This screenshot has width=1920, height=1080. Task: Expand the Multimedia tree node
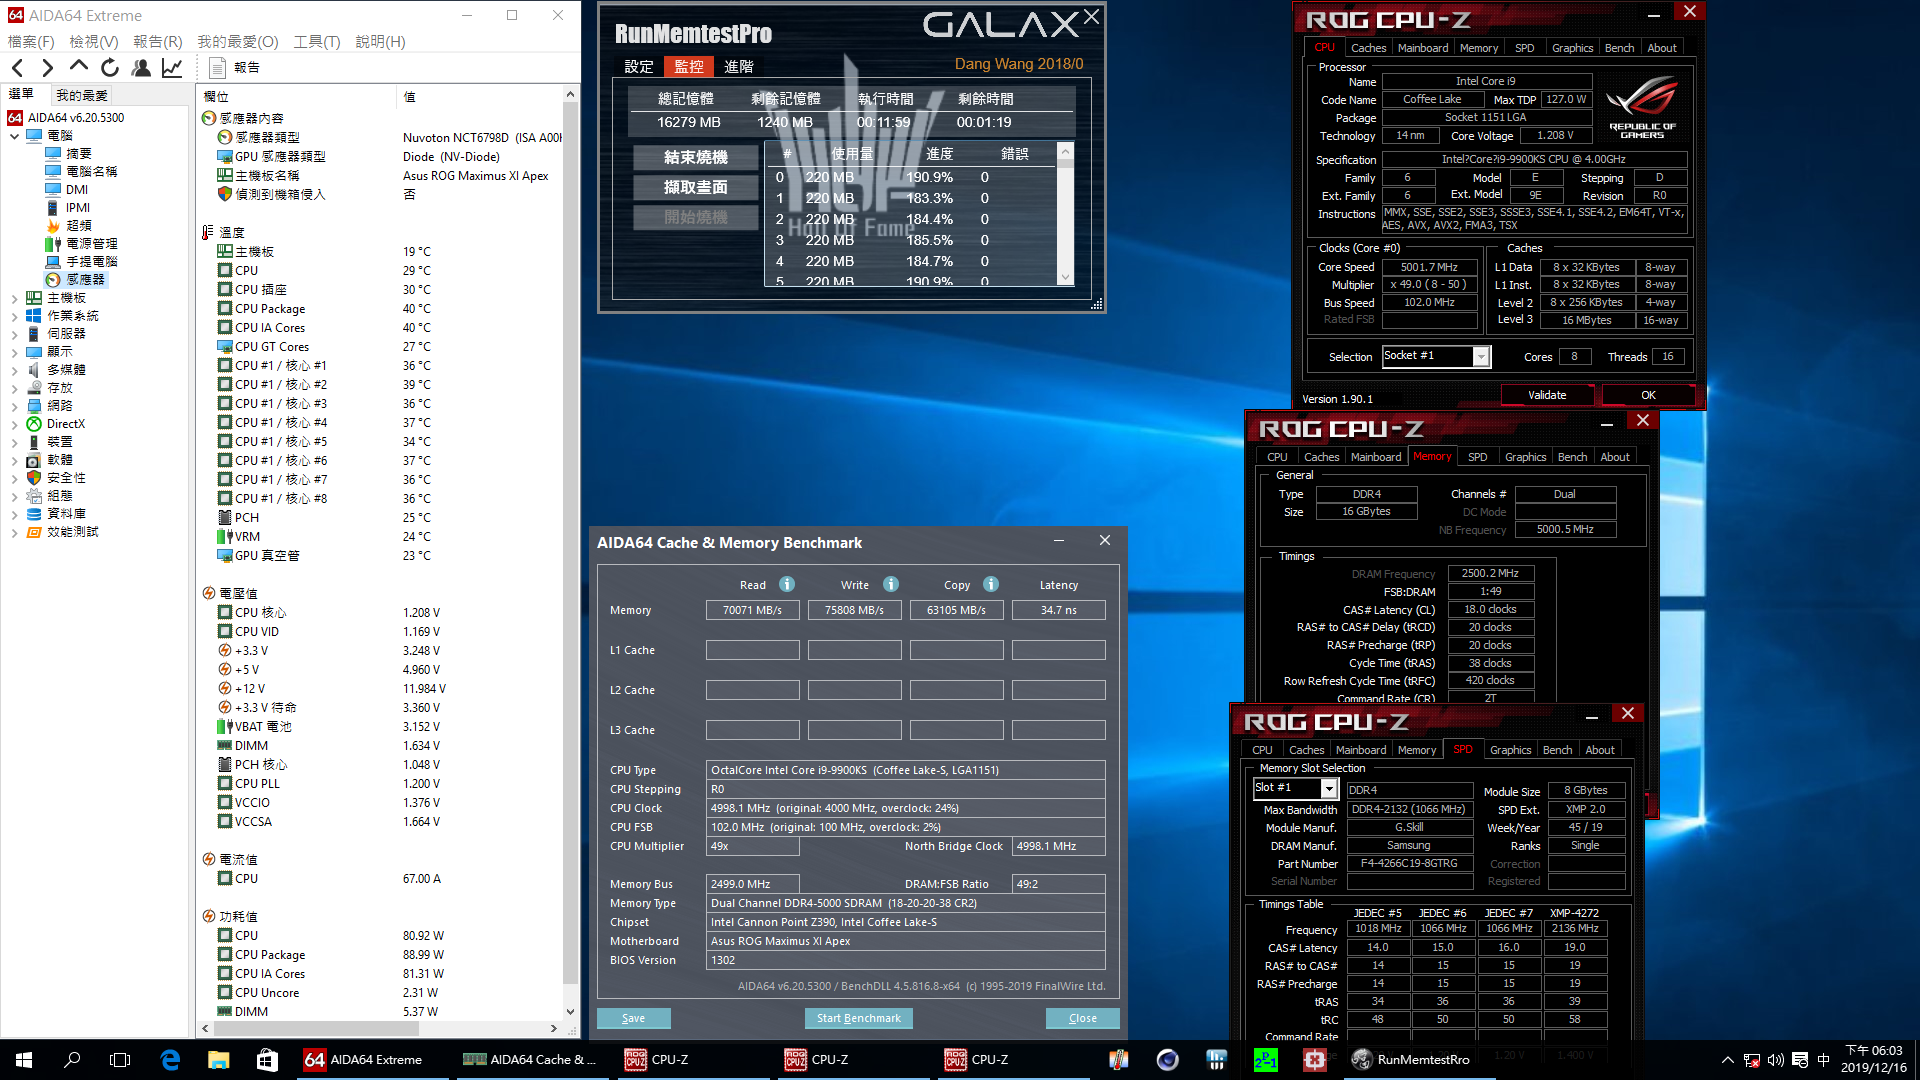(15, 370)
